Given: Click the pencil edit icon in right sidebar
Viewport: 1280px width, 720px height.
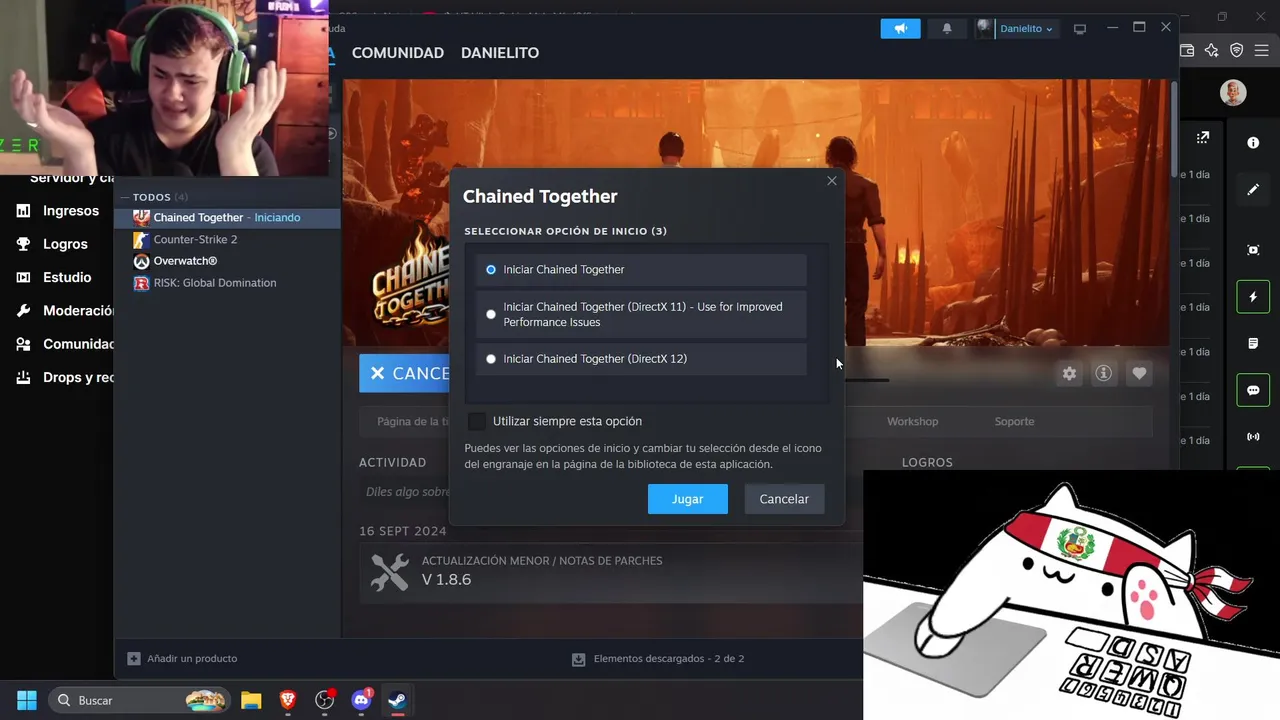Looking at the screenshot, I should pos(1253,189).
